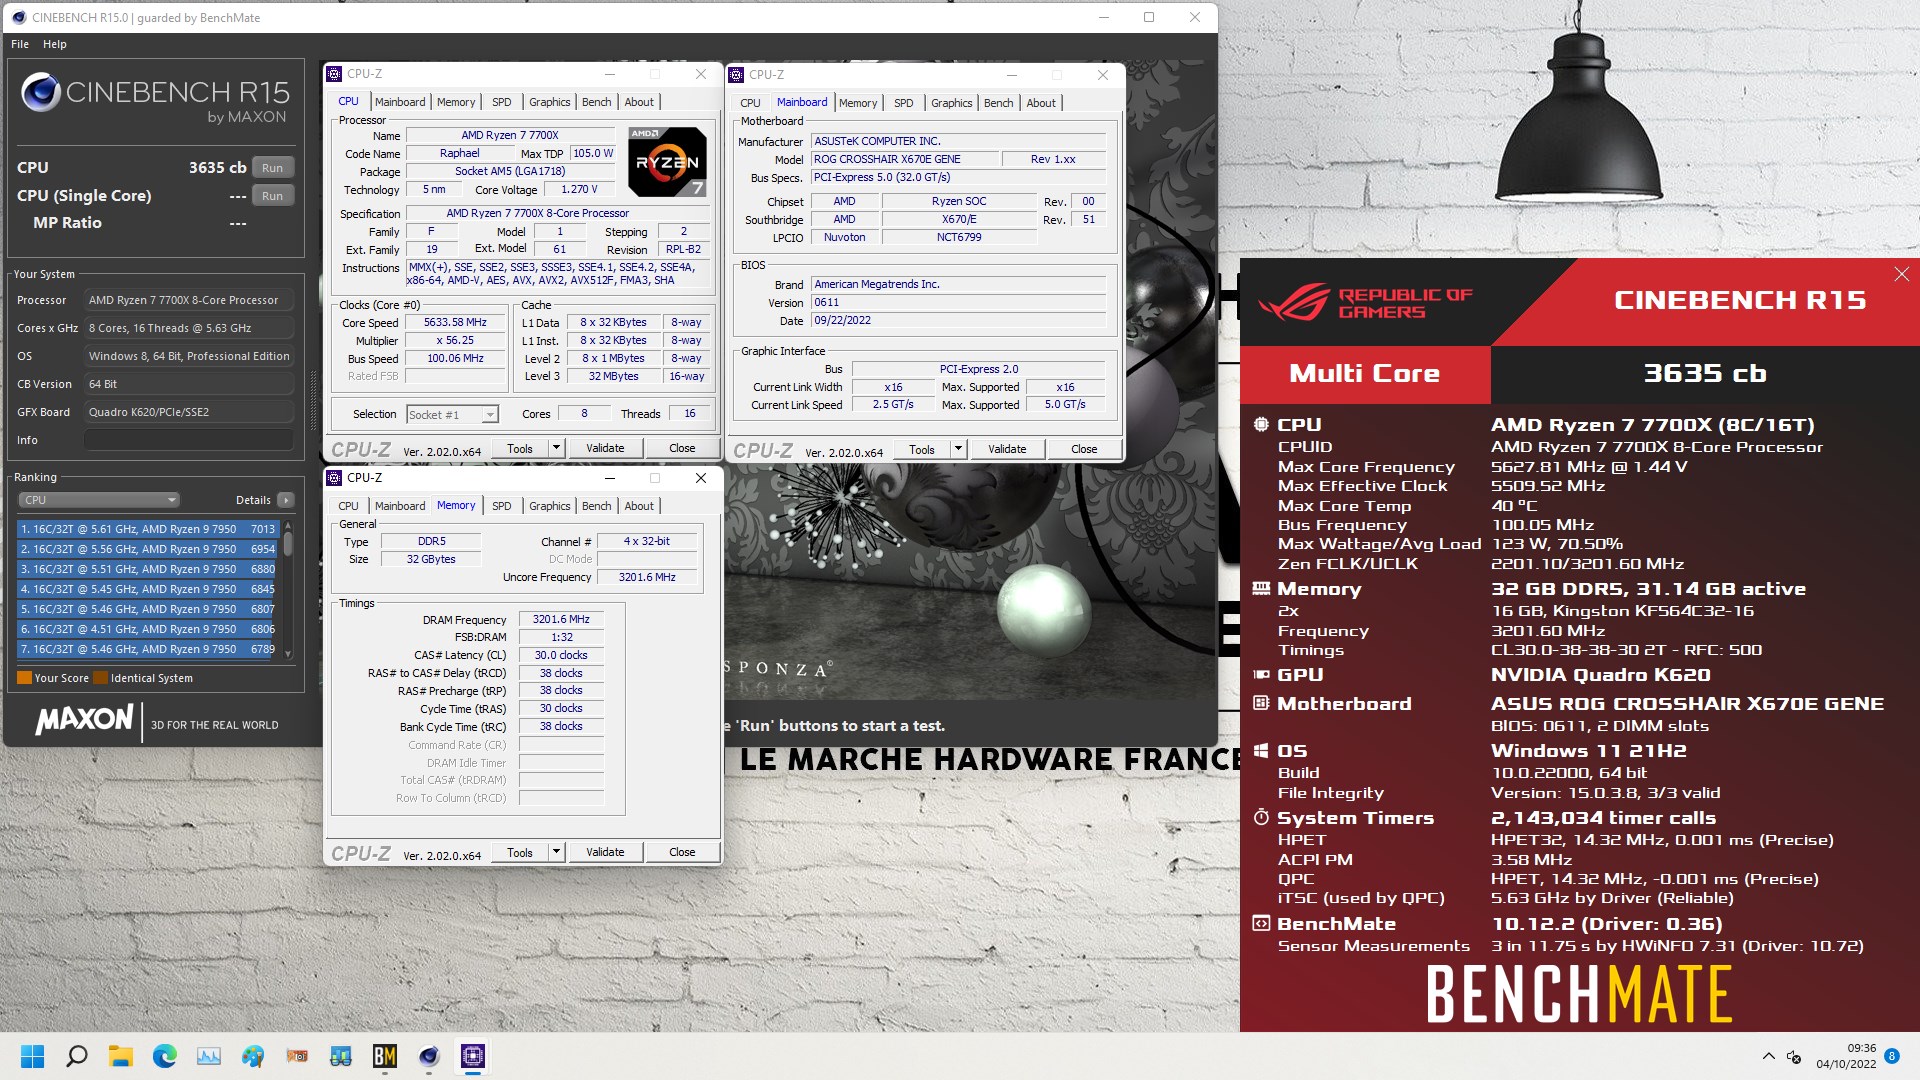Click Validate in the top-left CPU-Z window
Image resolution: width=1920 pixels, height=1080 pixels.
(x=605, y=448)
